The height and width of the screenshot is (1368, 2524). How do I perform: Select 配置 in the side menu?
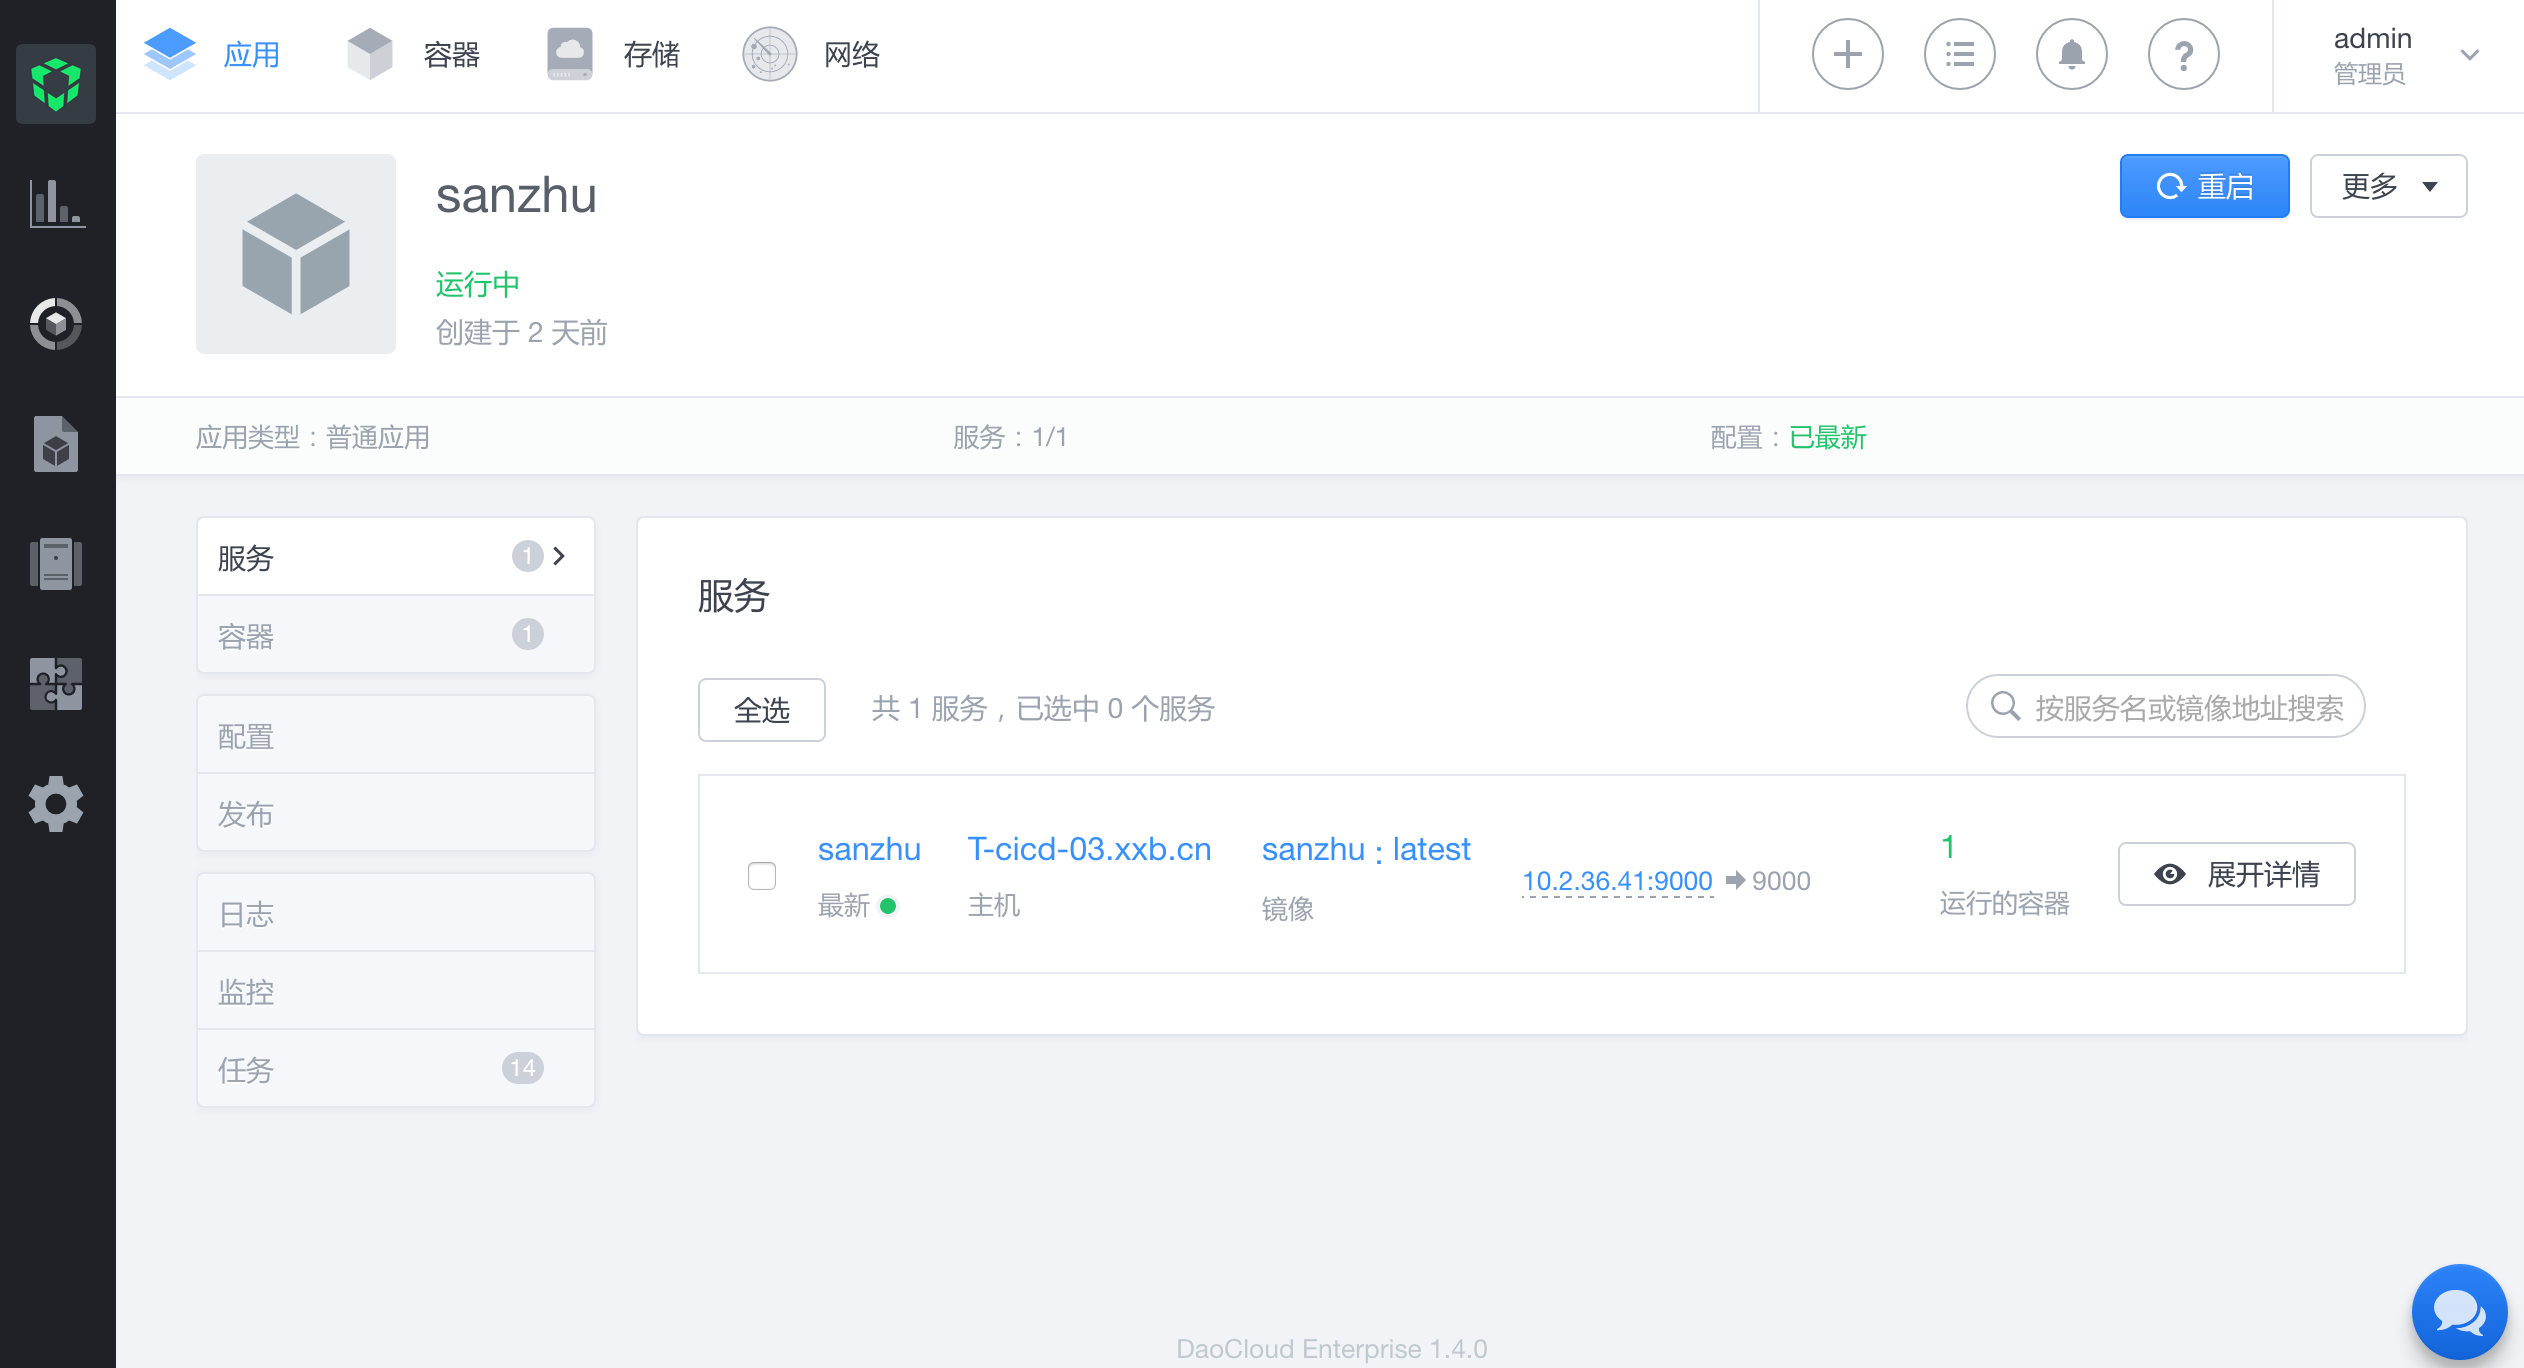396,735
